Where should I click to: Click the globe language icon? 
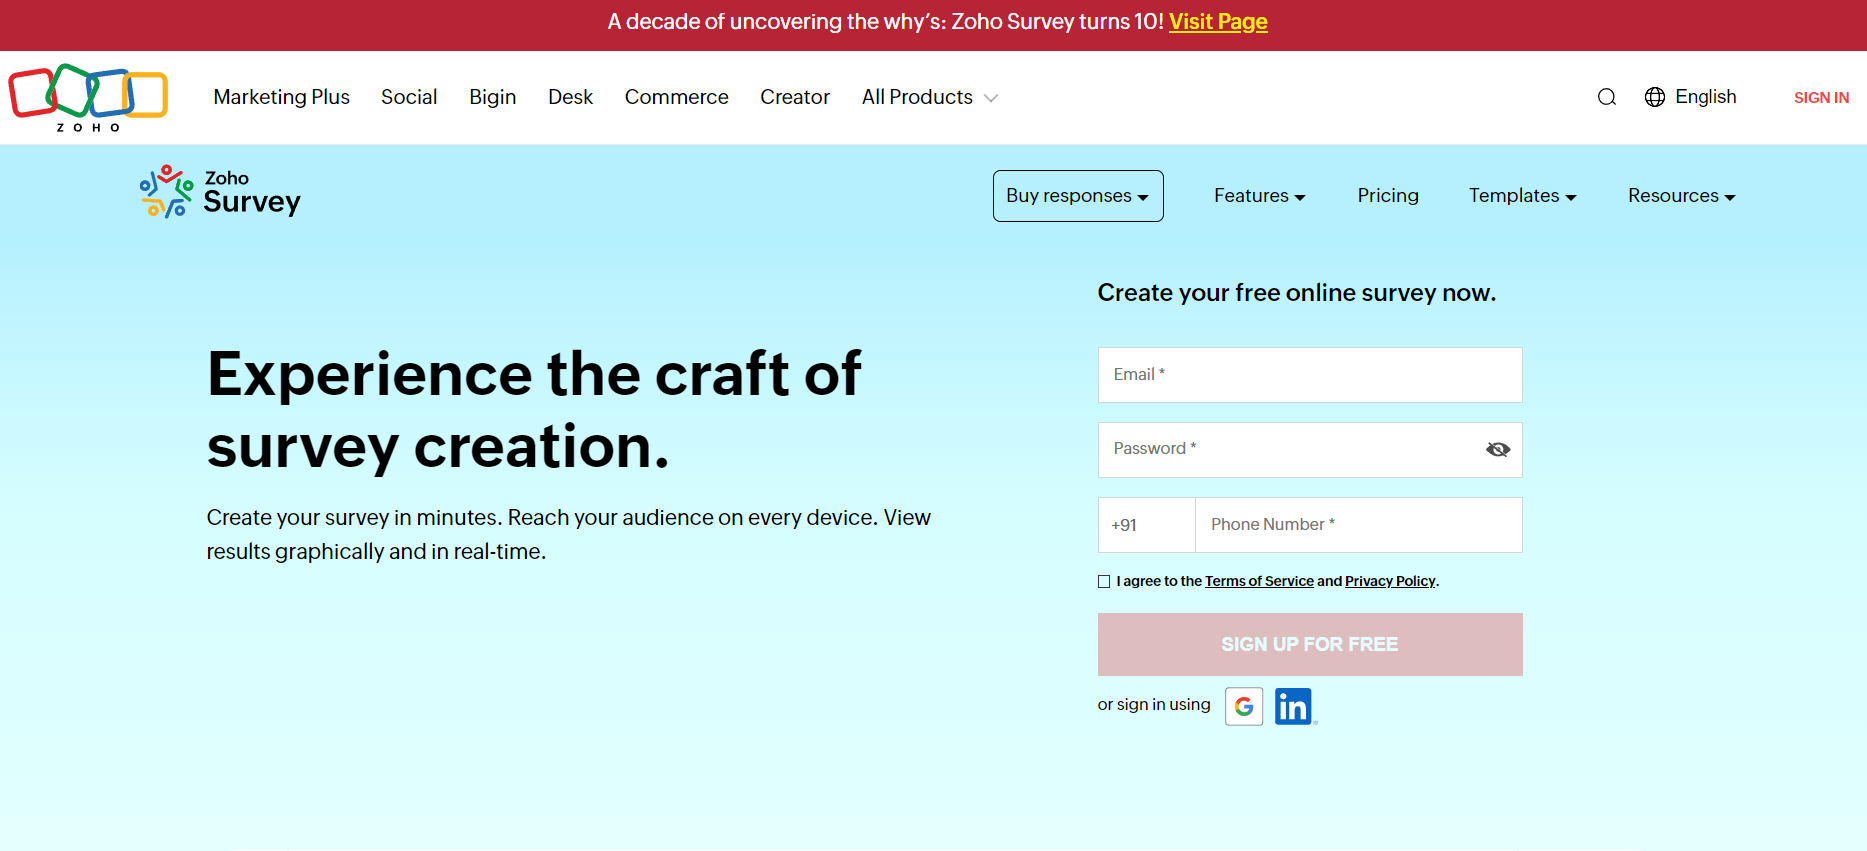pos(1655,97)
